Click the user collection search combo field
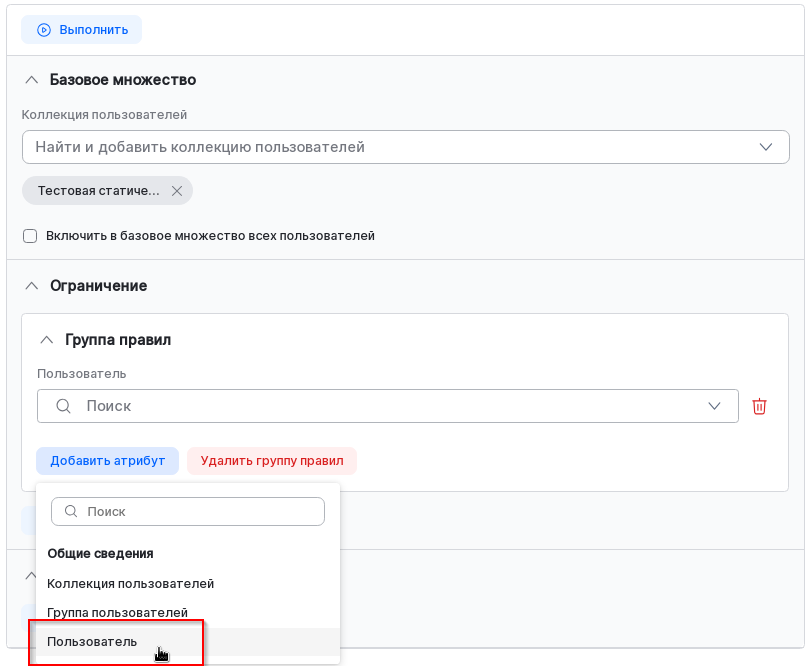This screenshot has width=810, height=666. pos(390,147)
